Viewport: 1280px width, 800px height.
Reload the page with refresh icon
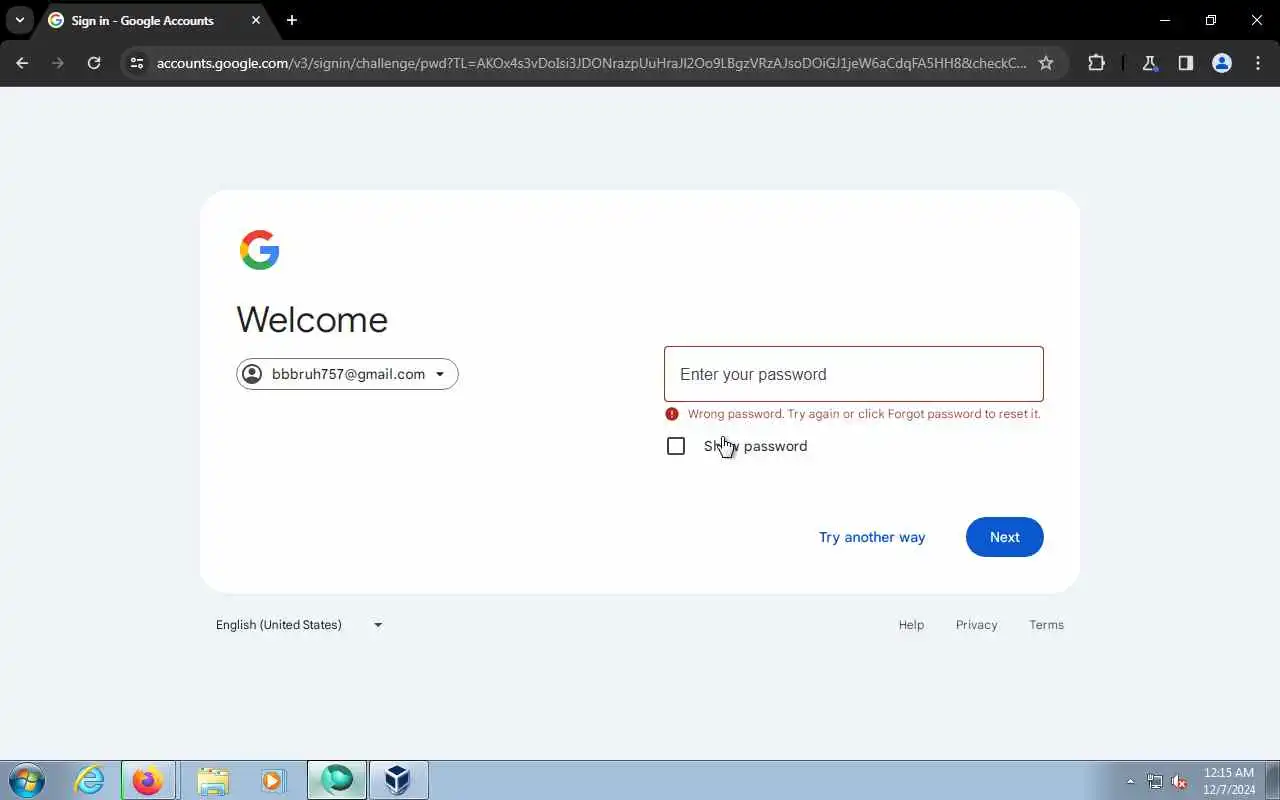pos(94,63)
